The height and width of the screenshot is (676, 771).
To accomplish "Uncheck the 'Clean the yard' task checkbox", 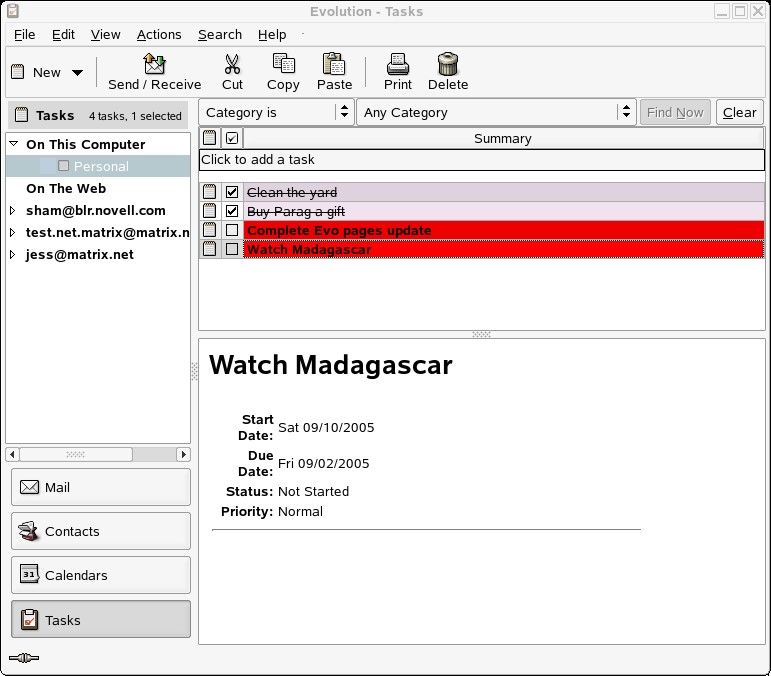I will point(232,192).
